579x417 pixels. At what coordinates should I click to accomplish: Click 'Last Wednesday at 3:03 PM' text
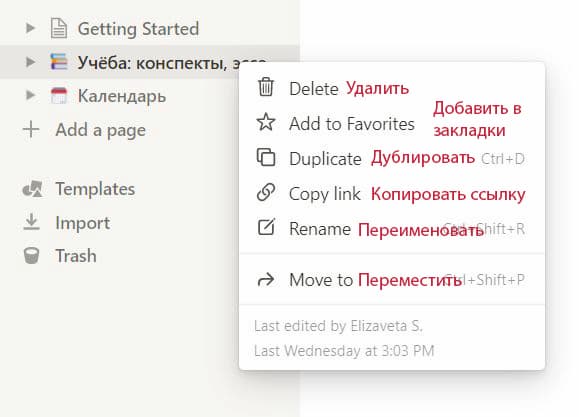click(x=344, y=351)
